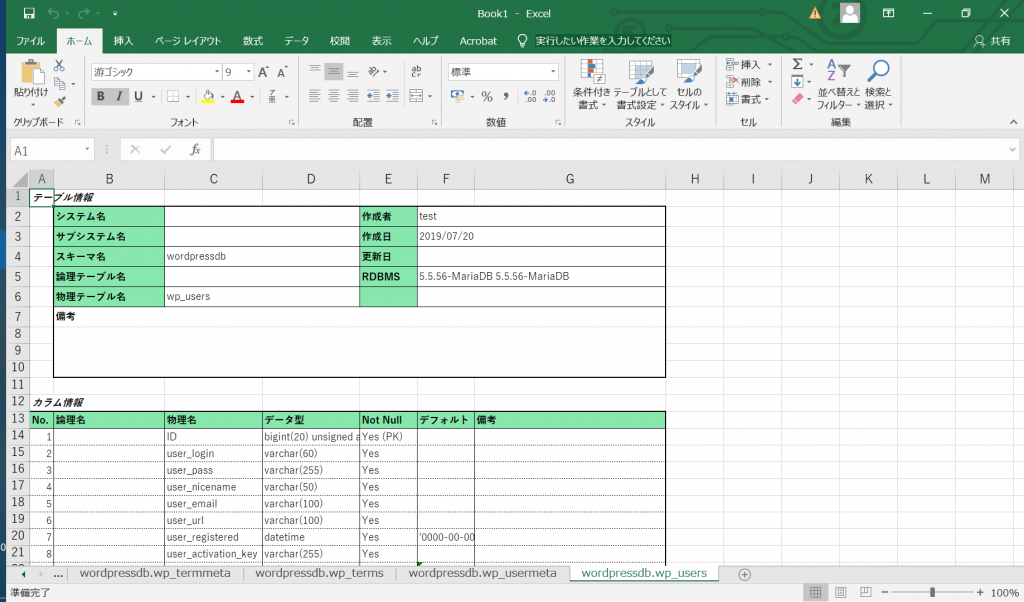Switch to the データ ribbon tab
This screenshot has height=602, width=1024.
point(296,41)
